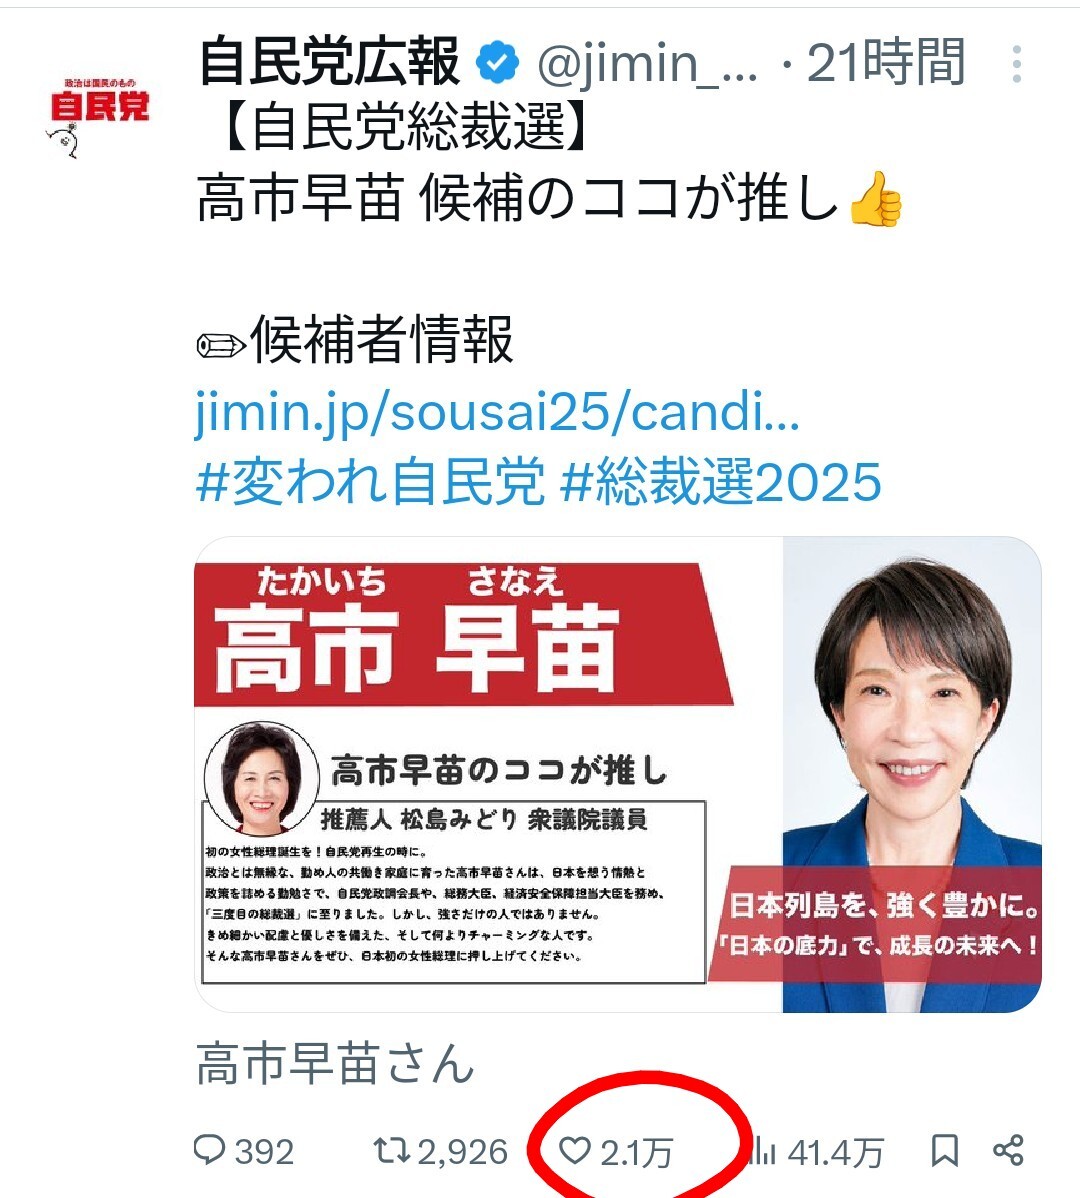Click the 41.4万 views count

(x=836, y=1152)
